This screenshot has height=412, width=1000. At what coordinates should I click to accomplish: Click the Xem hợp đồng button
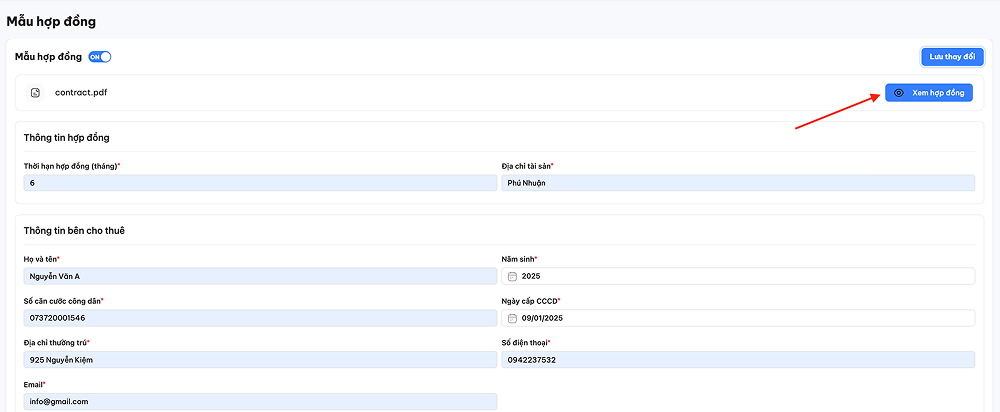tap(929, 92)
